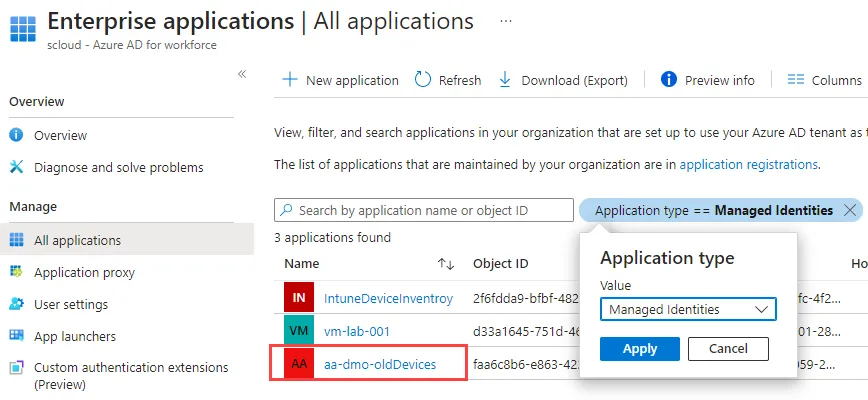The height and width of the screenshot is (400, 868).
Task: Apply the Application type filter
Action: point(640,349)
